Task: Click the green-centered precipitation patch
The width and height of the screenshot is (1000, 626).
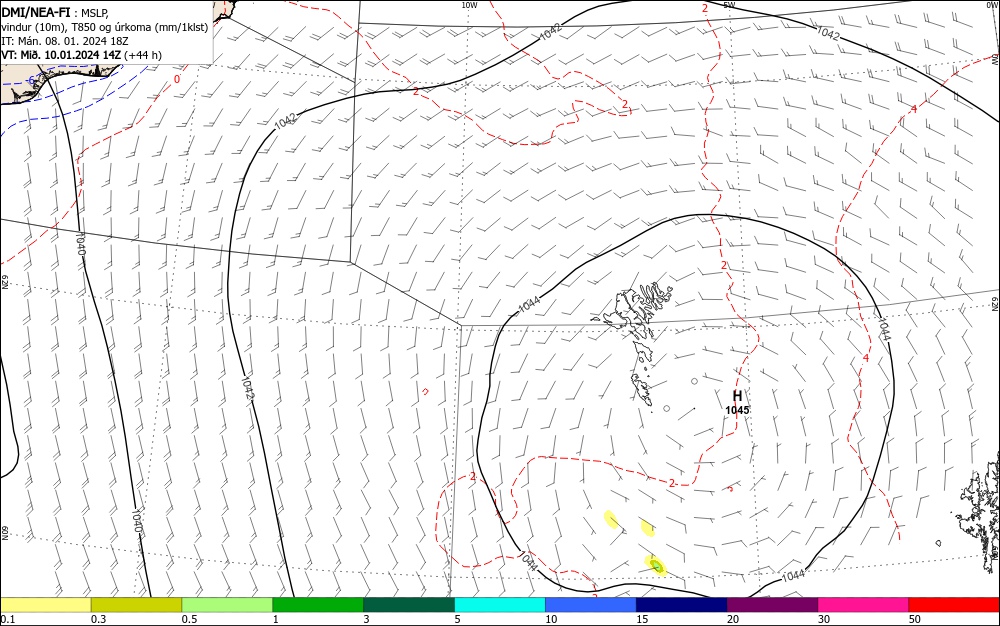Action: 656,565
